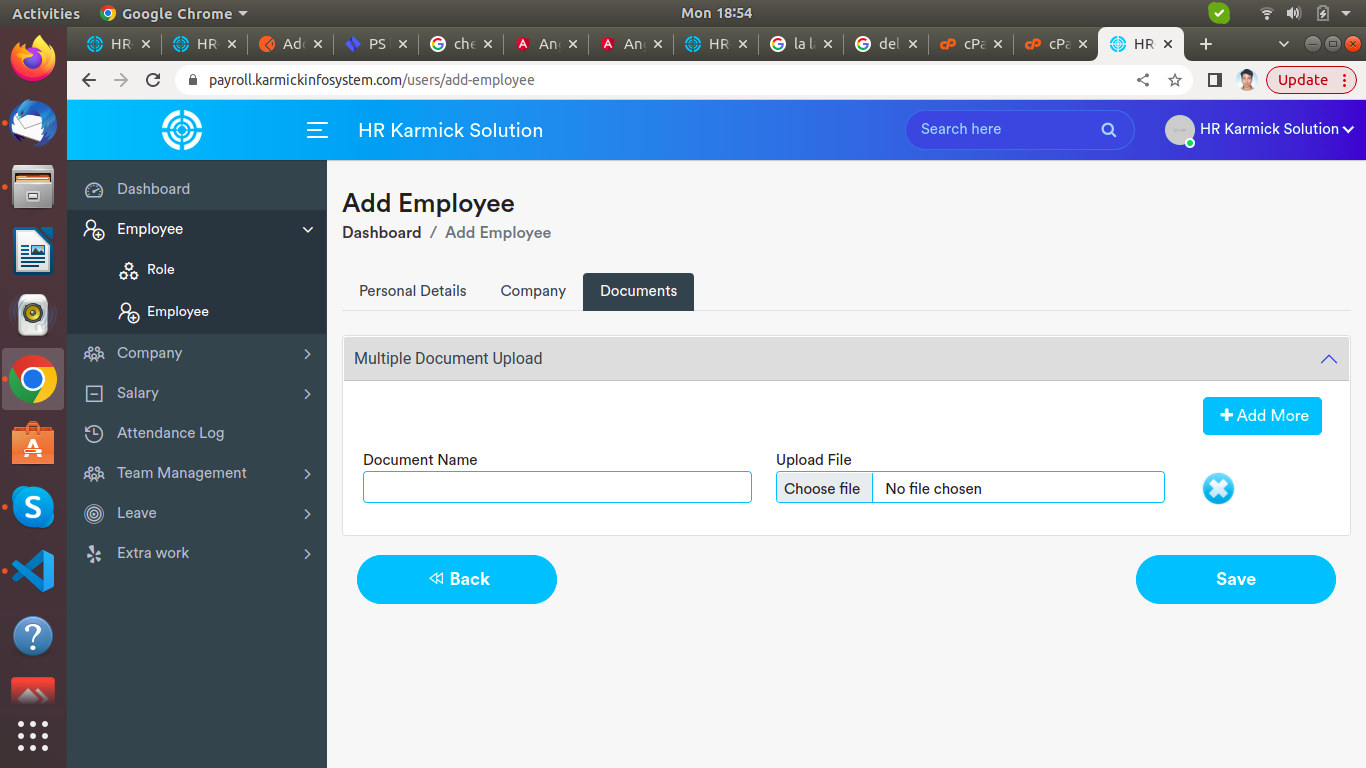This screenshot has height=768, width=1366.
Task: Click the HR Karmick target logo
Action: (182, 130)
